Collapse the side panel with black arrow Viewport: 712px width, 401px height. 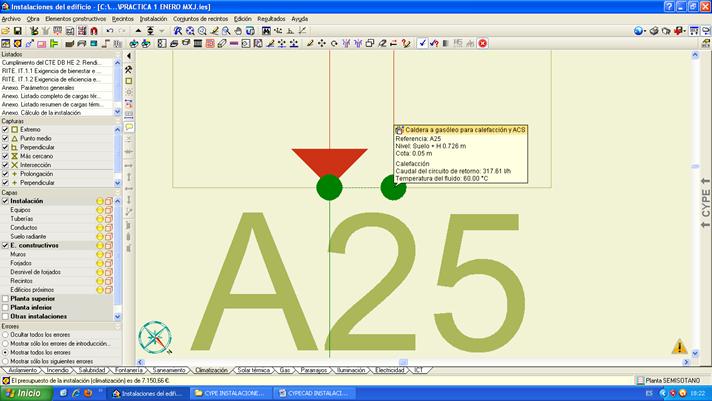[129, 56]
